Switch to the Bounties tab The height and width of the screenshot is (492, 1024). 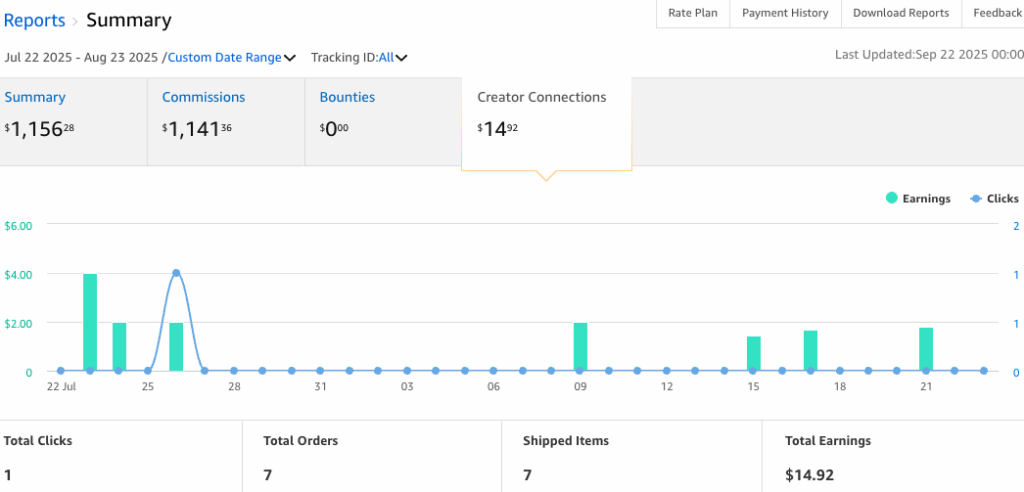pyautogui.click(x=347, y=98)
